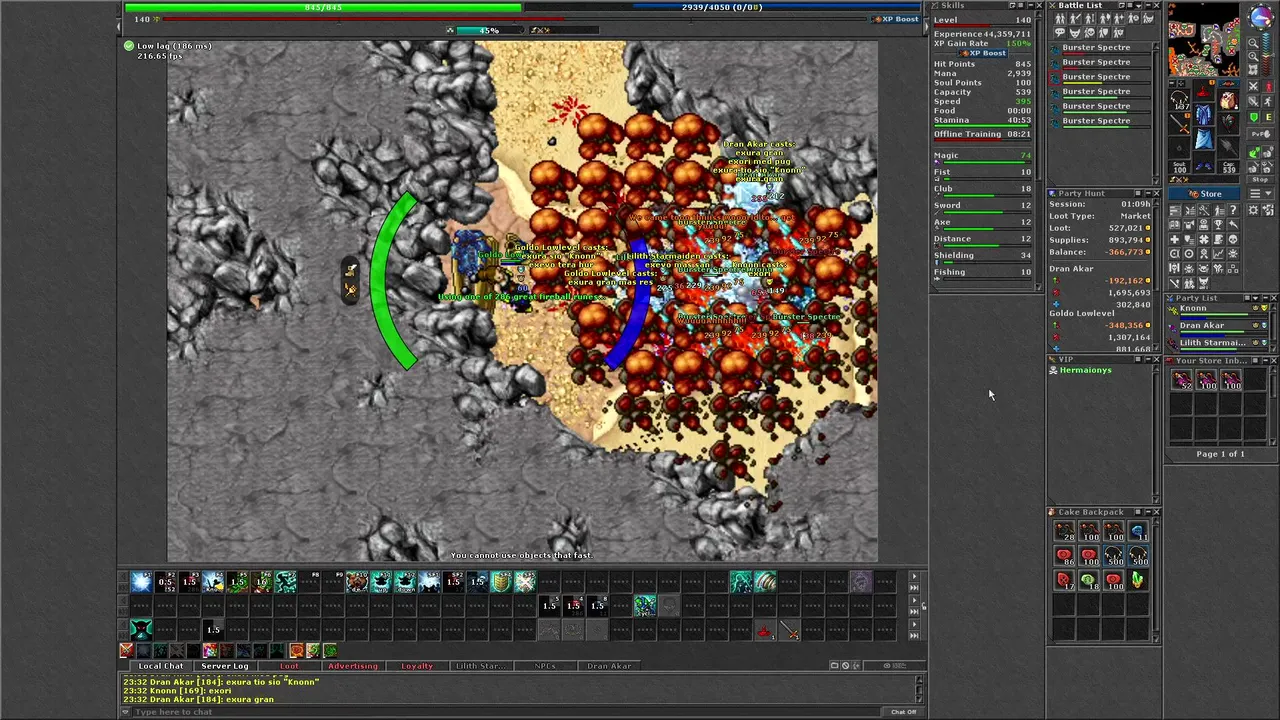Click first action bar spell icon
This screenshot has width=1280, height=720.
(x=141, y=582)
